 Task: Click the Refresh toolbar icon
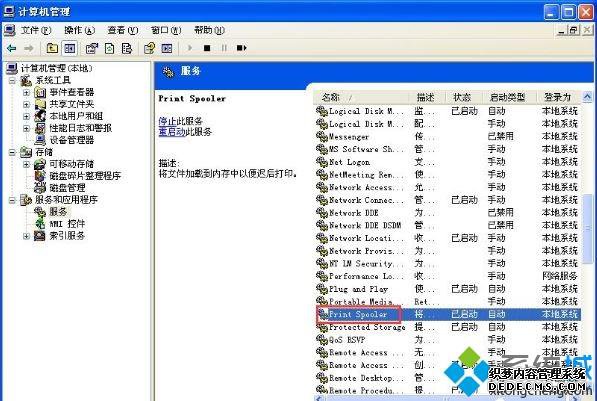[110, 48]
